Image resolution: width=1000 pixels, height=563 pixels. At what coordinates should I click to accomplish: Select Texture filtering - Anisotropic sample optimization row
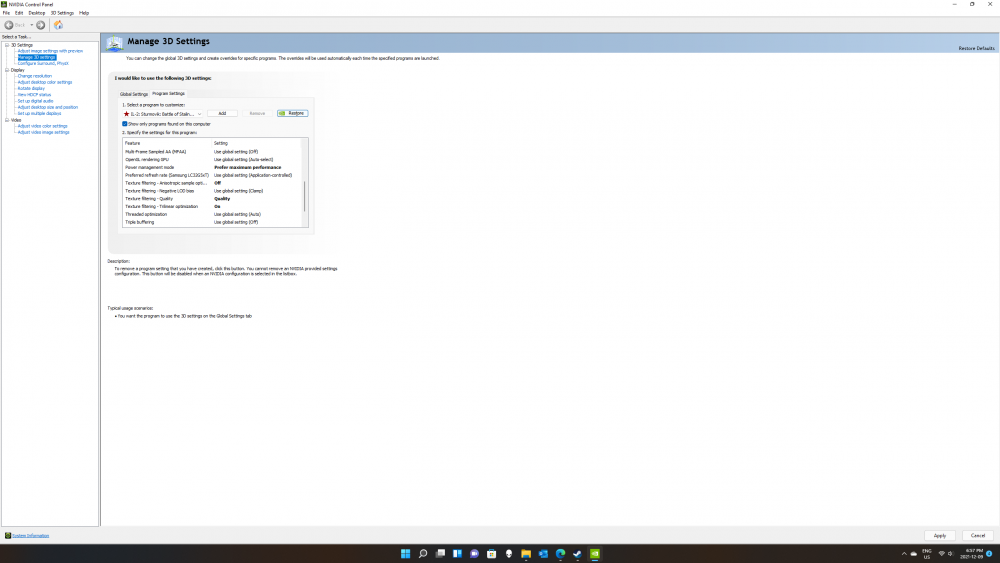(x=211, y=183)
